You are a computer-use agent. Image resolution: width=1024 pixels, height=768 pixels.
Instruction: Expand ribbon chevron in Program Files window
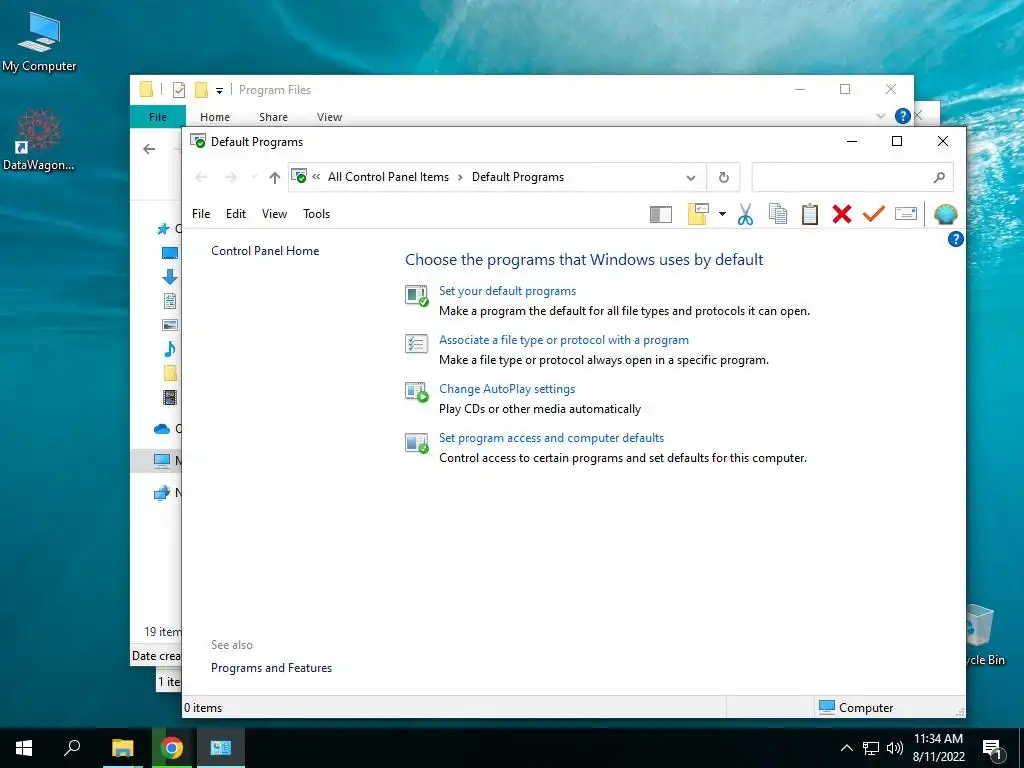[x=880, y=116]
